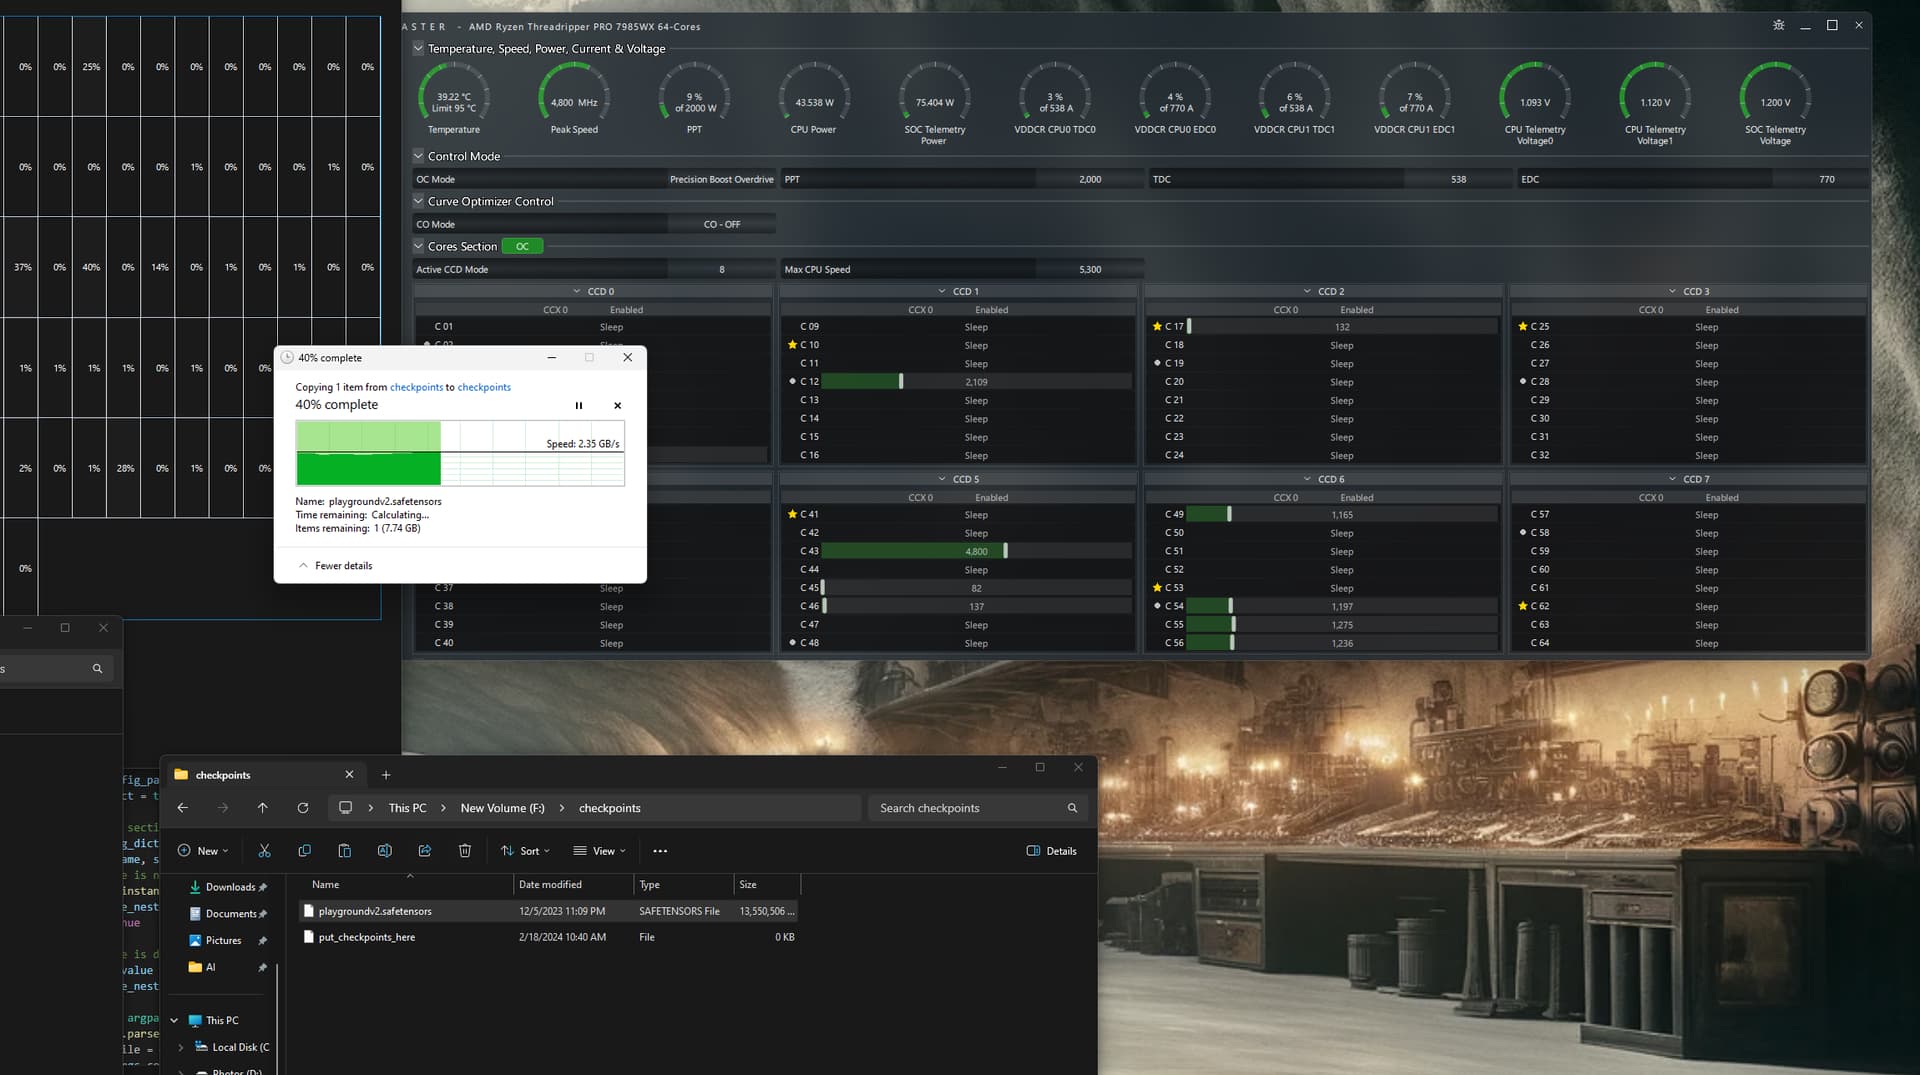Cancel the playgroundv2.safetensors copy
This screenshot has width=1920, height=1075.
(617, 406)
